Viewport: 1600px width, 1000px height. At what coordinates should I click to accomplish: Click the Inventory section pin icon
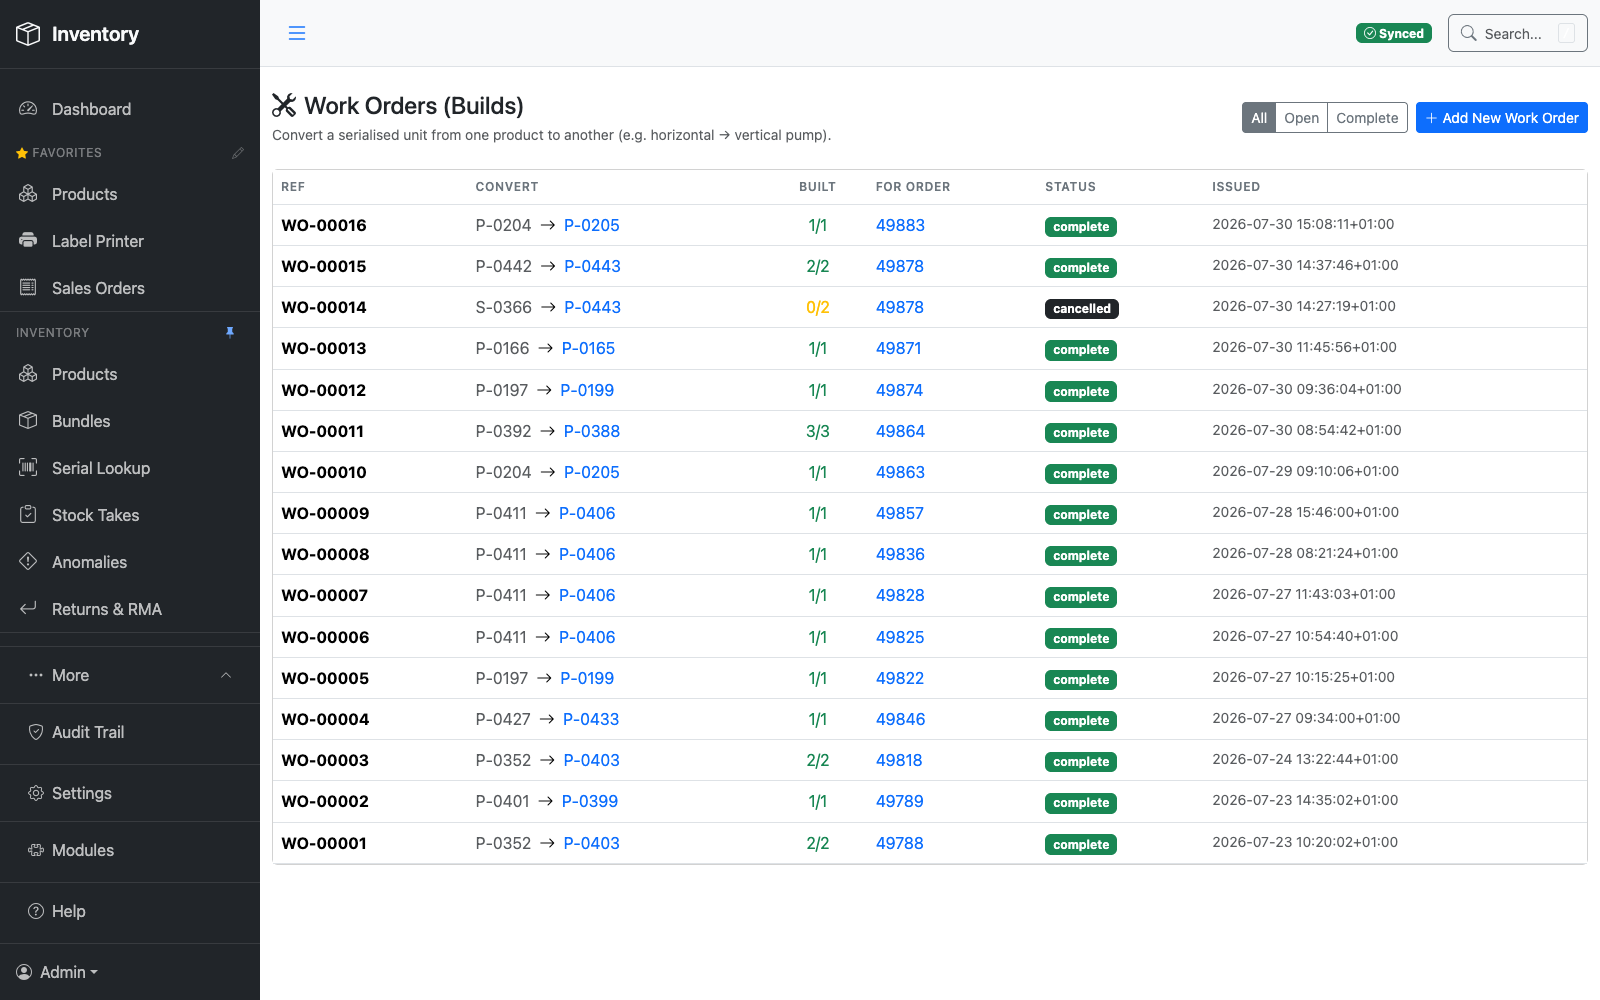230,333
